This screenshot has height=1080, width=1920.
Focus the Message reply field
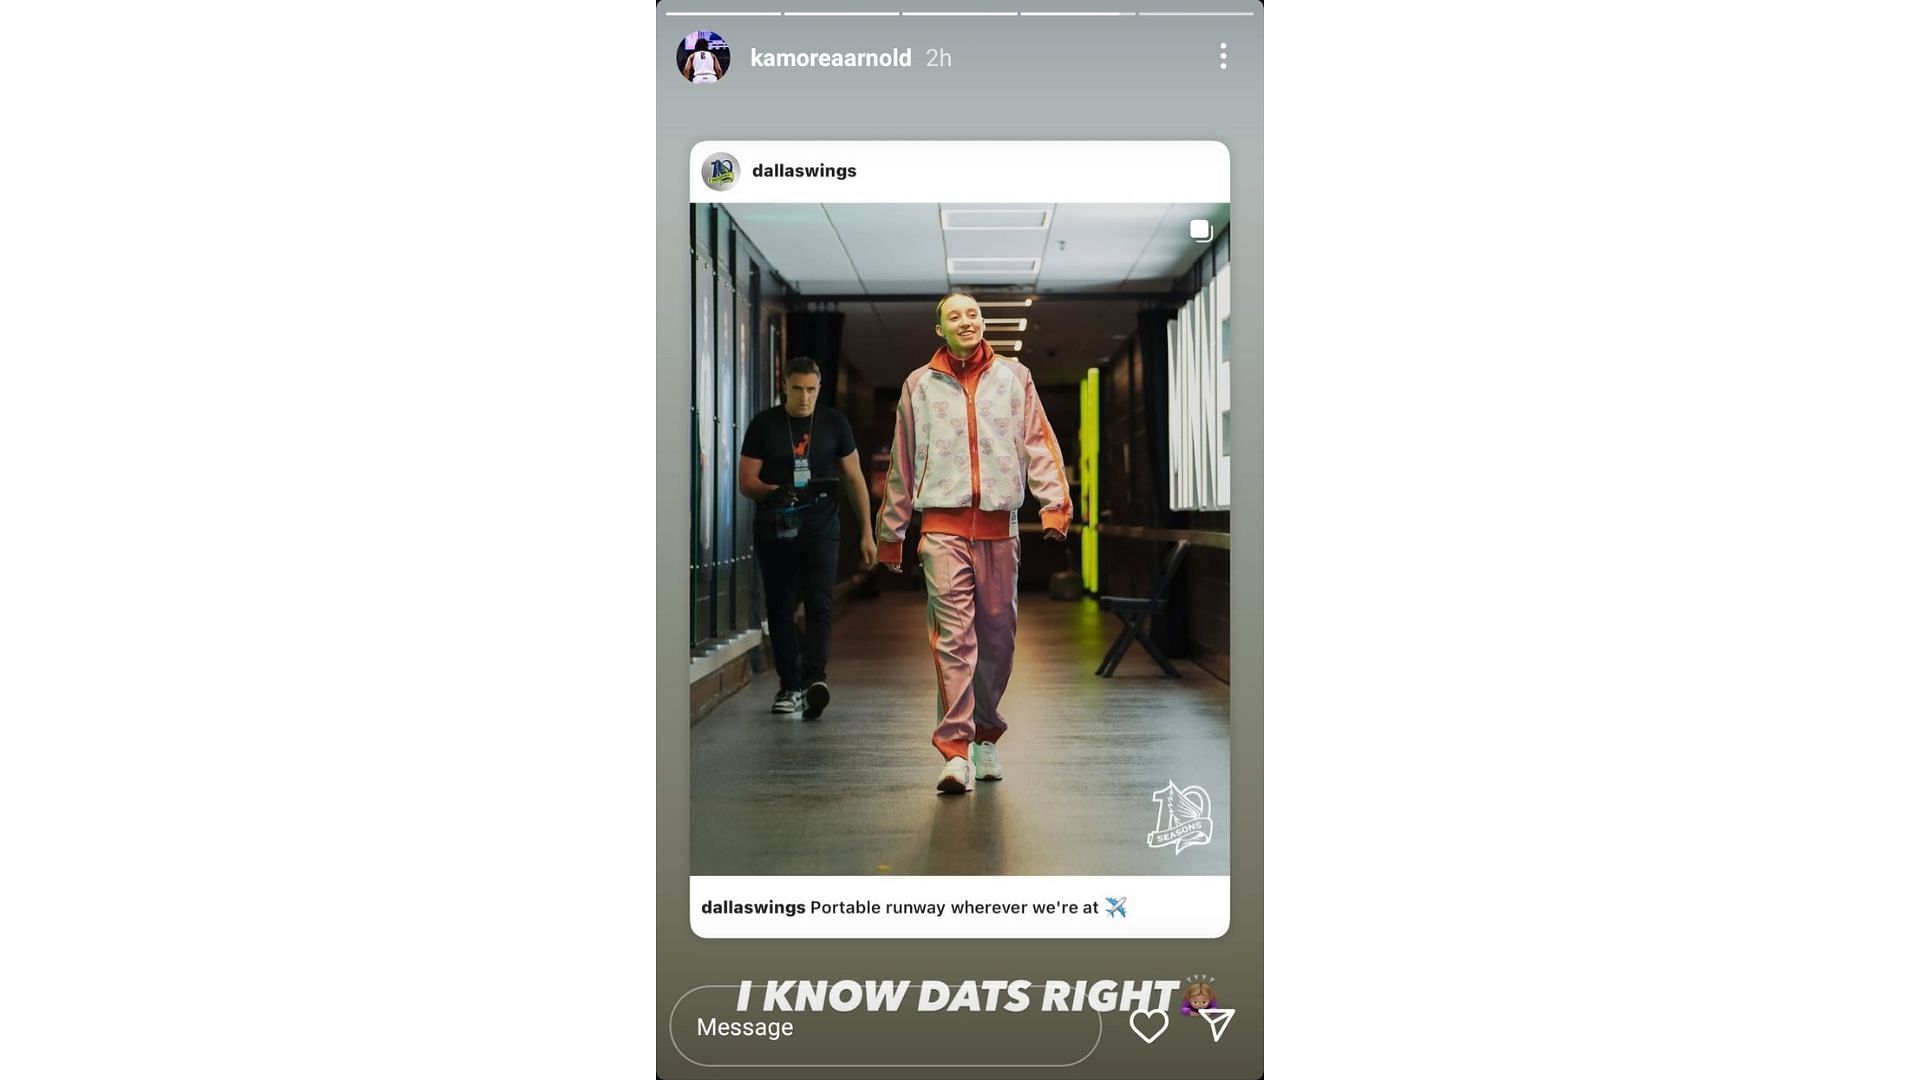pyautogui.click(x=885, y=1026)
